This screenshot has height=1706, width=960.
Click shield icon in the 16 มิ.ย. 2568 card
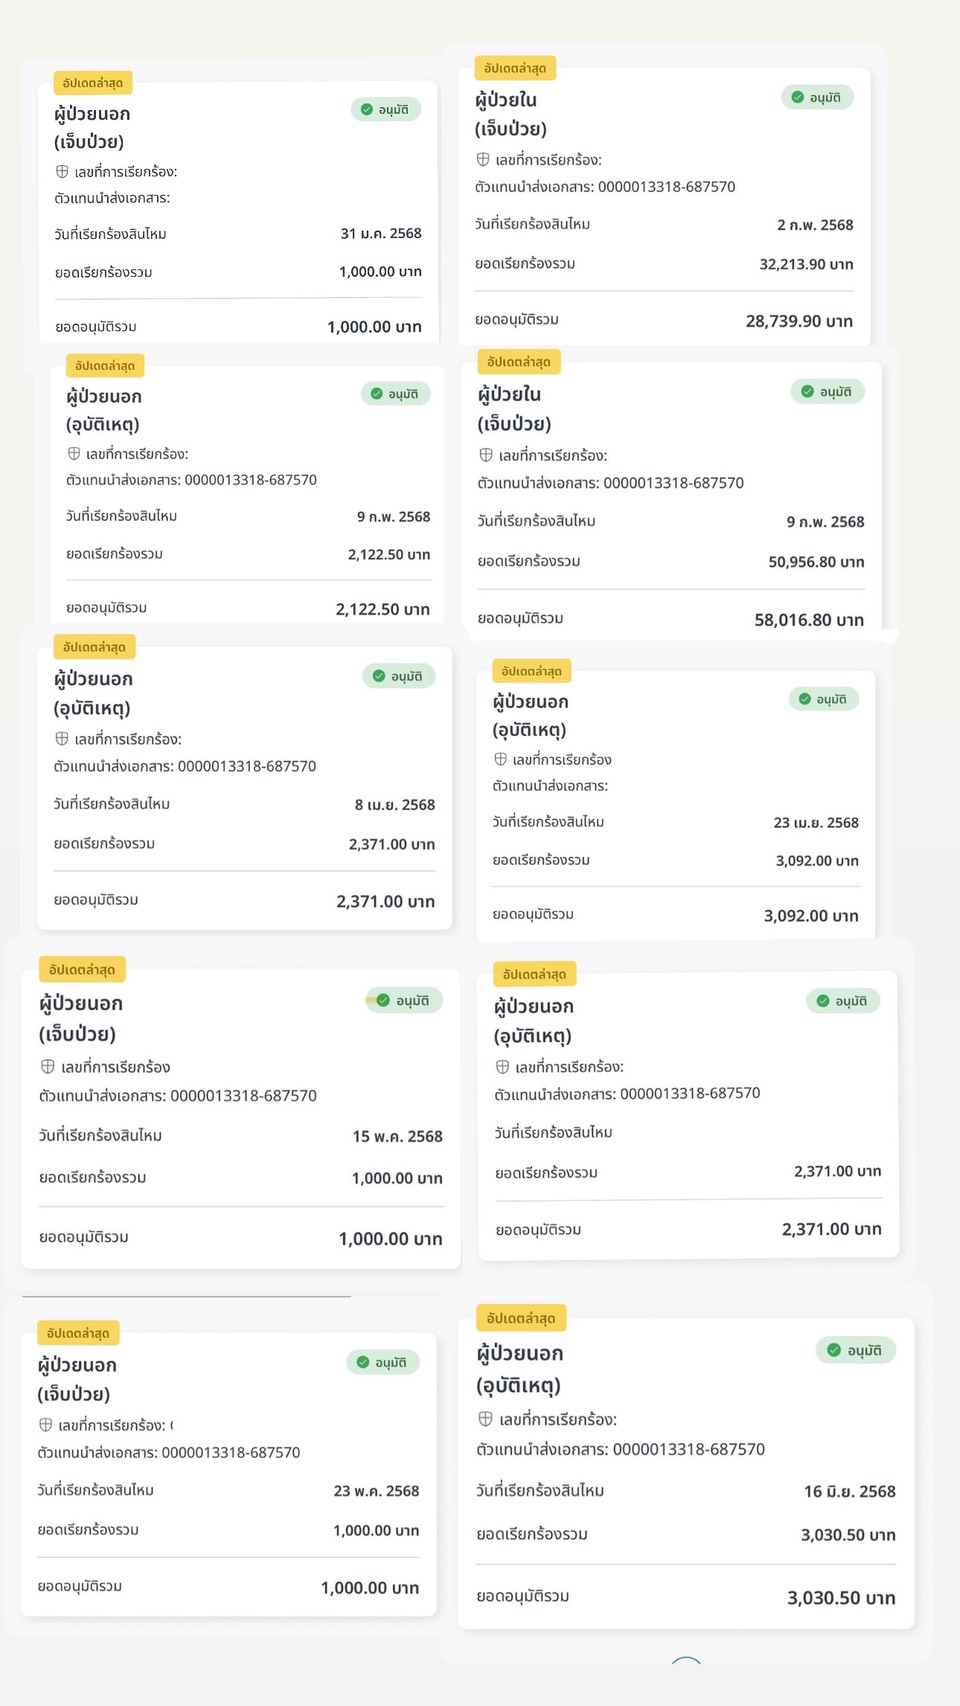coord(485,1419)
